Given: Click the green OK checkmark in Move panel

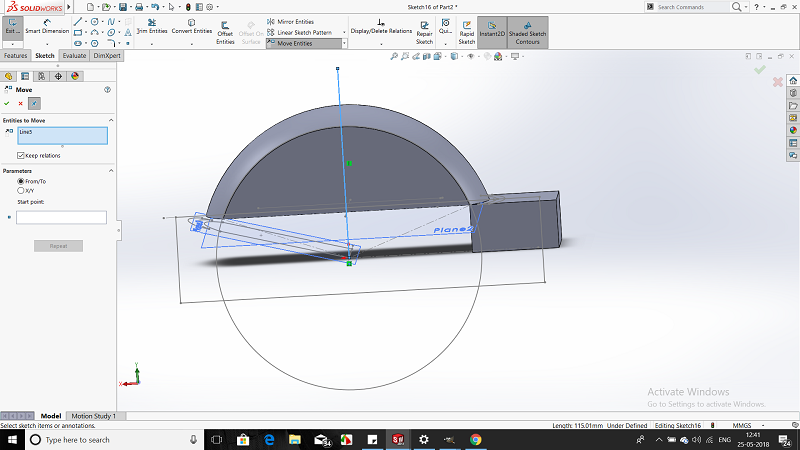Looking at the screenshot, I should [7, 103].
